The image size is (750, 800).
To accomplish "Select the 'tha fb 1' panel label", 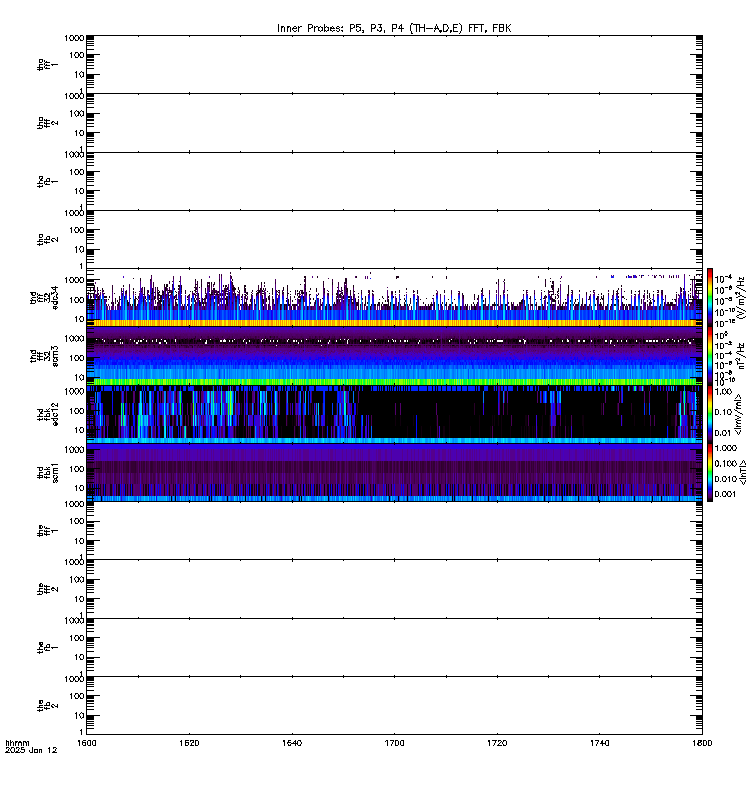I will click(x=47, y=181).
